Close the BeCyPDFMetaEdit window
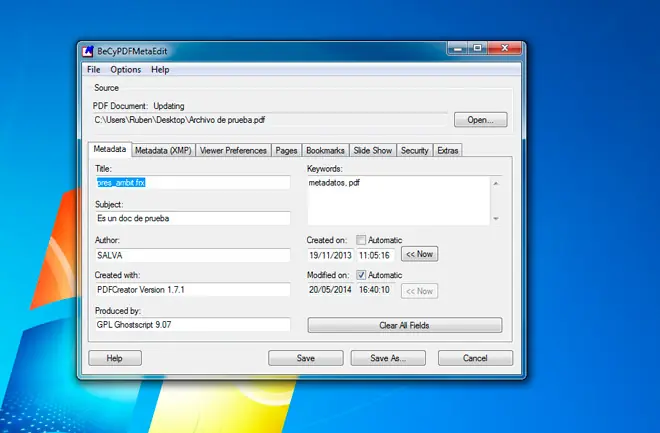Image resolution: width=660 pixels, height=433 pixels. [x=504, y=48]
